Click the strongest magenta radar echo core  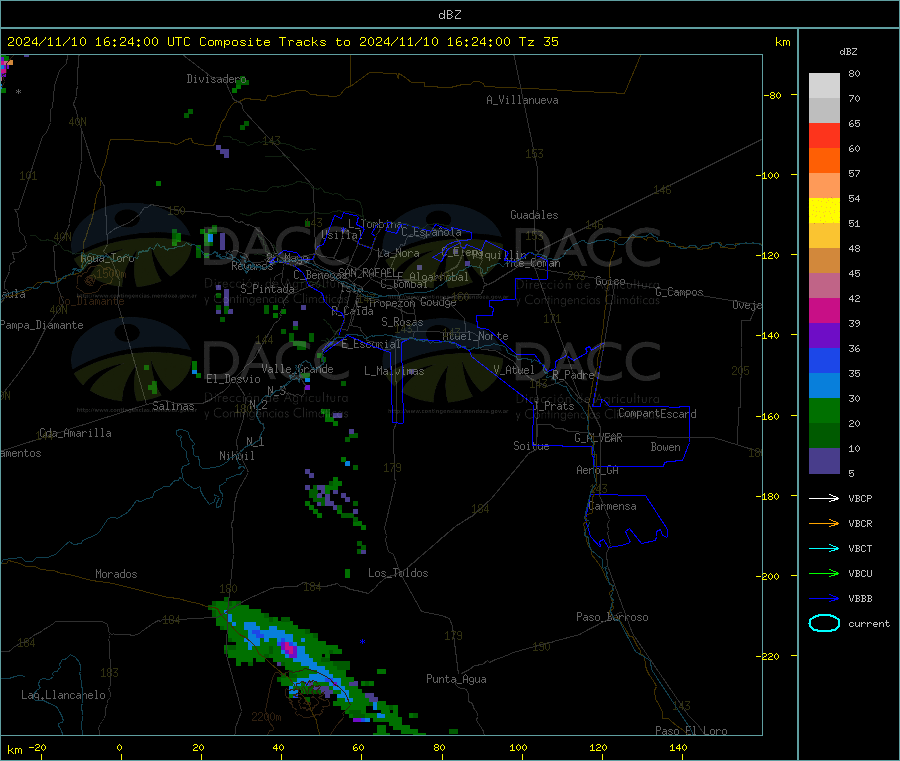pos(290,649)
